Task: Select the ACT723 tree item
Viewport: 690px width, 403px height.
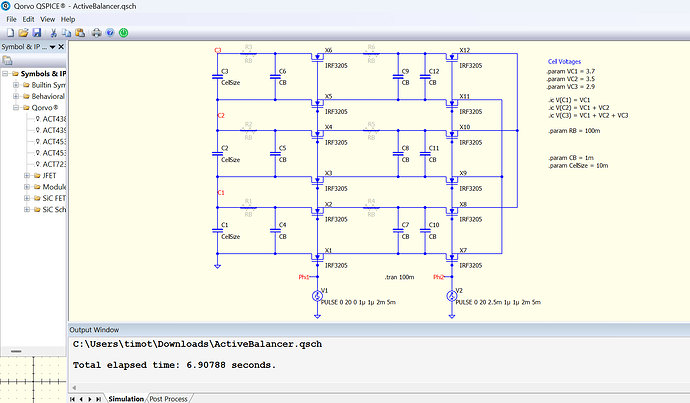Action: (54, 164)
